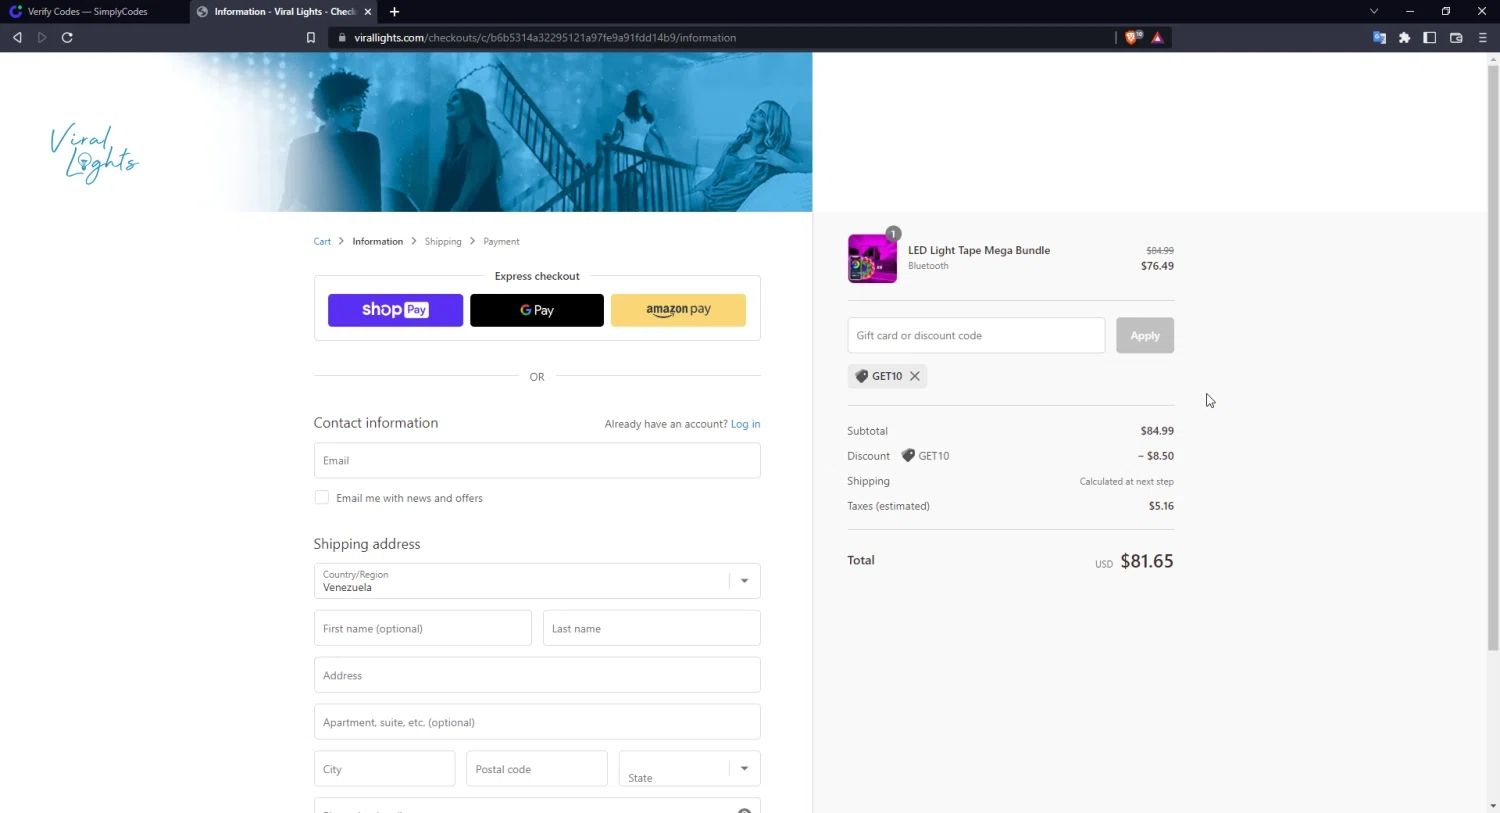Open Brave Shields lion icon
This screenshot has width=1500, height=813.
pyautogui.click(x=1133, y=38)
